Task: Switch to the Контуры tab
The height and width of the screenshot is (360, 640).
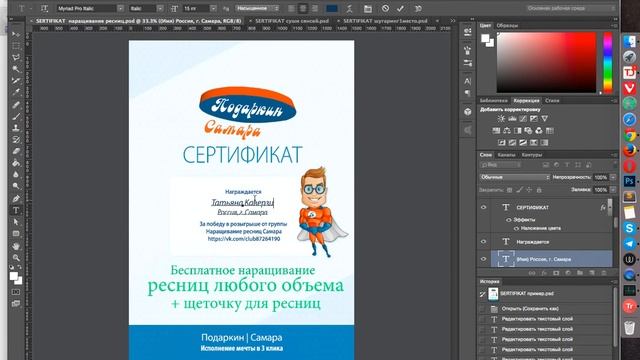Action: point(532,155)
